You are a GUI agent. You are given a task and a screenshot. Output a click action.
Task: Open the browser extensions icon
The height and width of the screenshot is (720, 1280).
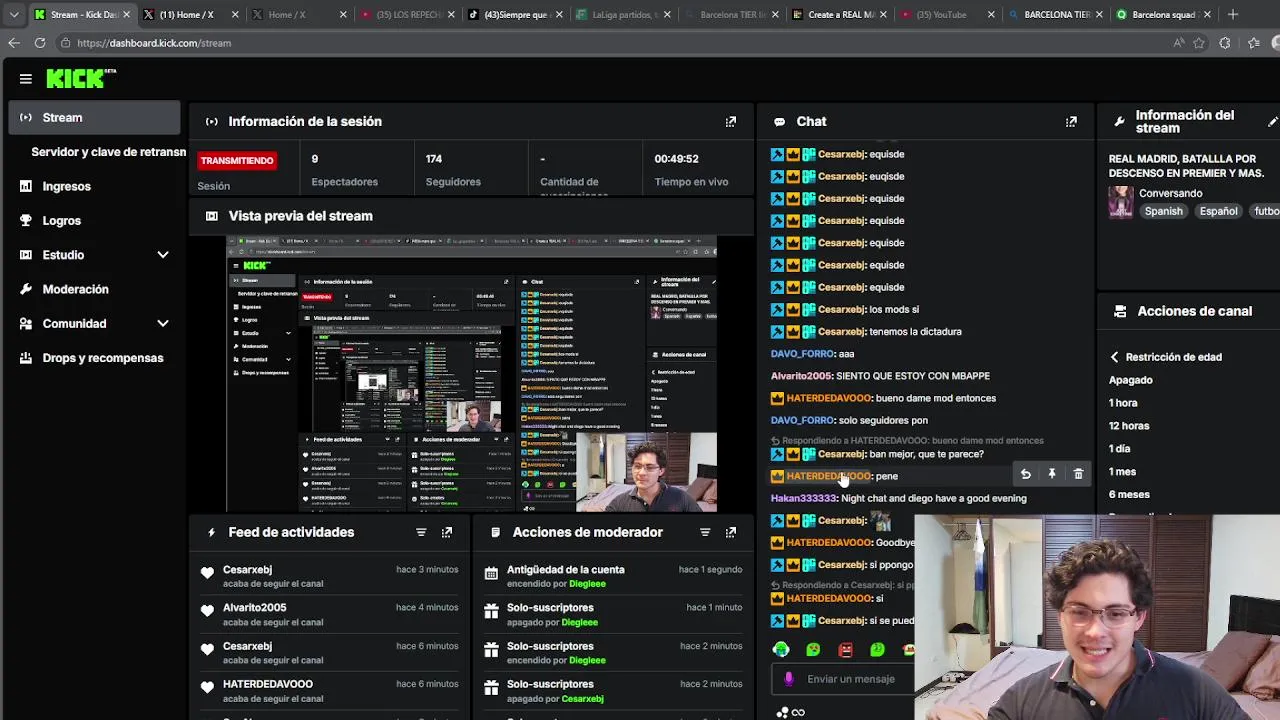pyautogui.click(x=1225, y=43)
